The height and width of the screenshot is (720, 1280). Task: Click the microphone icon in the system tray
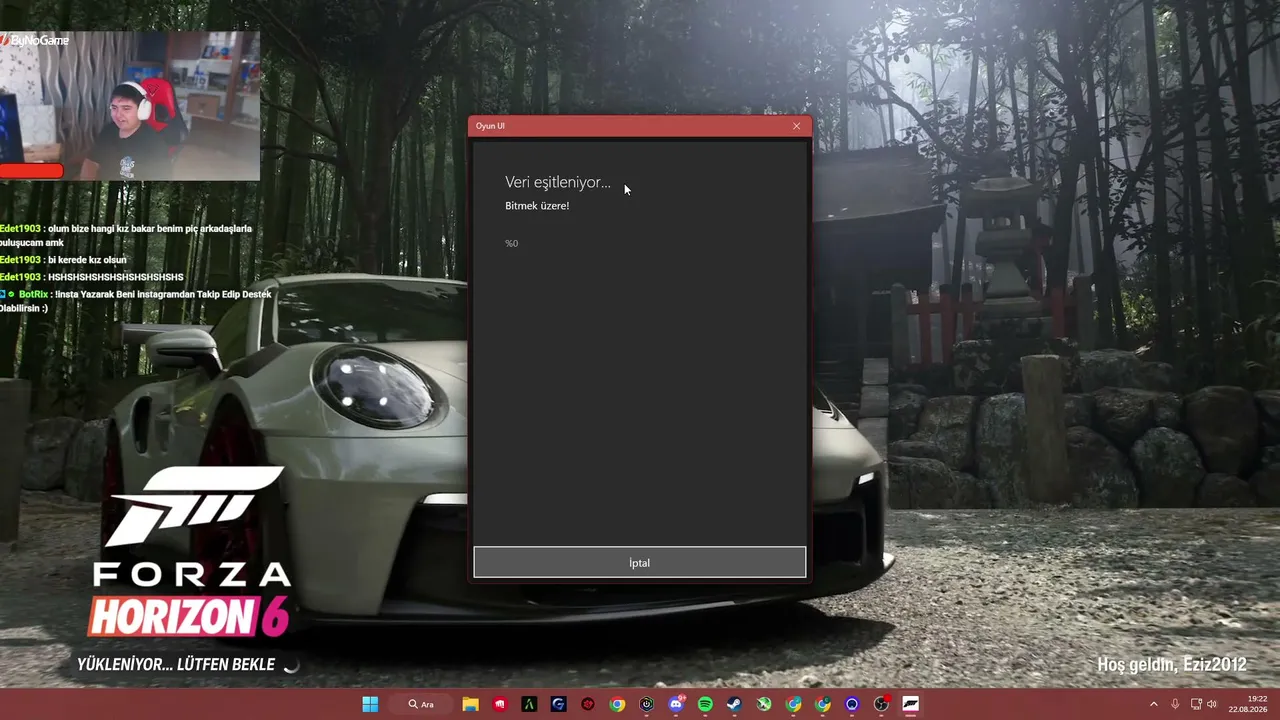[x=1175, y=704]
